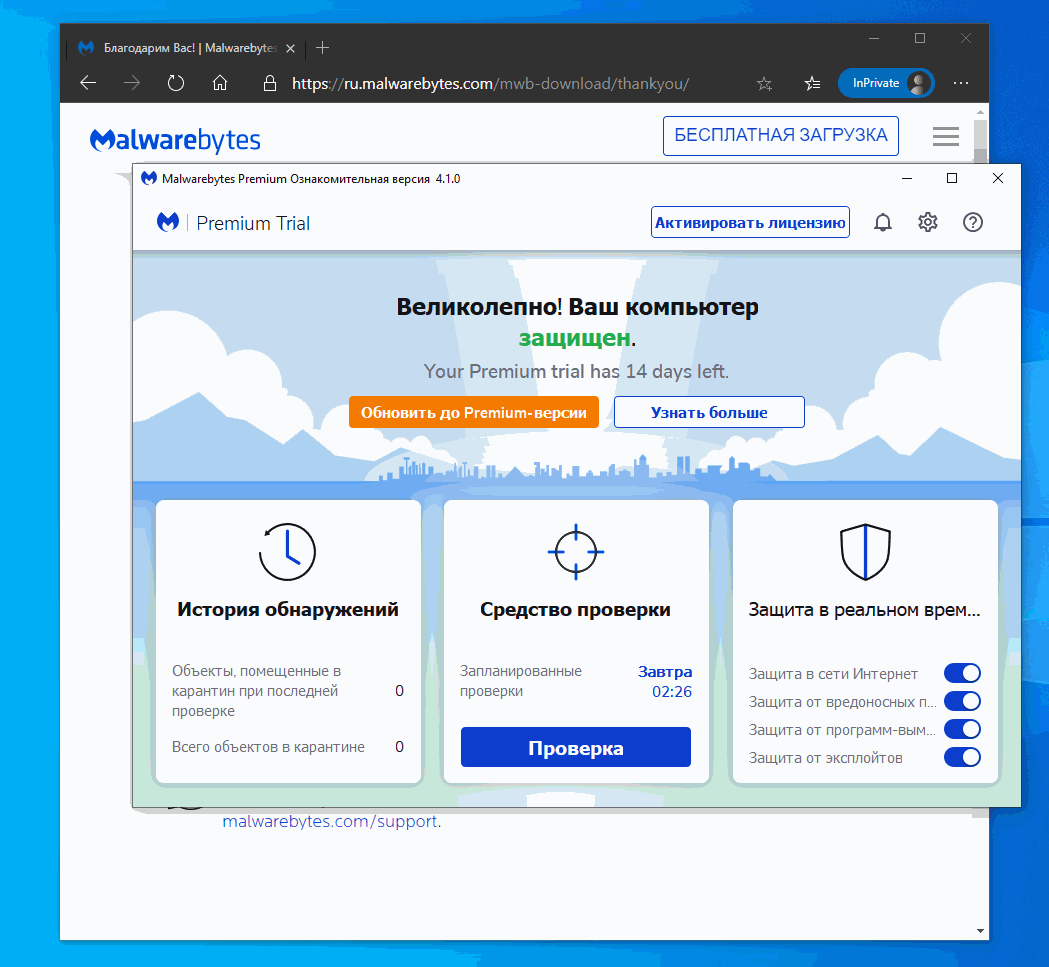Click the Malwarebytes M logo beside Premium Trial
Screen dimensions: 1049x967
click(x=167, y=222)
